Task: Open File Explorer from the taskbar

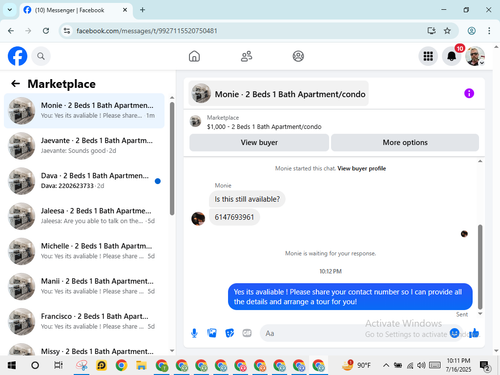Action: (x=141, y=365)
